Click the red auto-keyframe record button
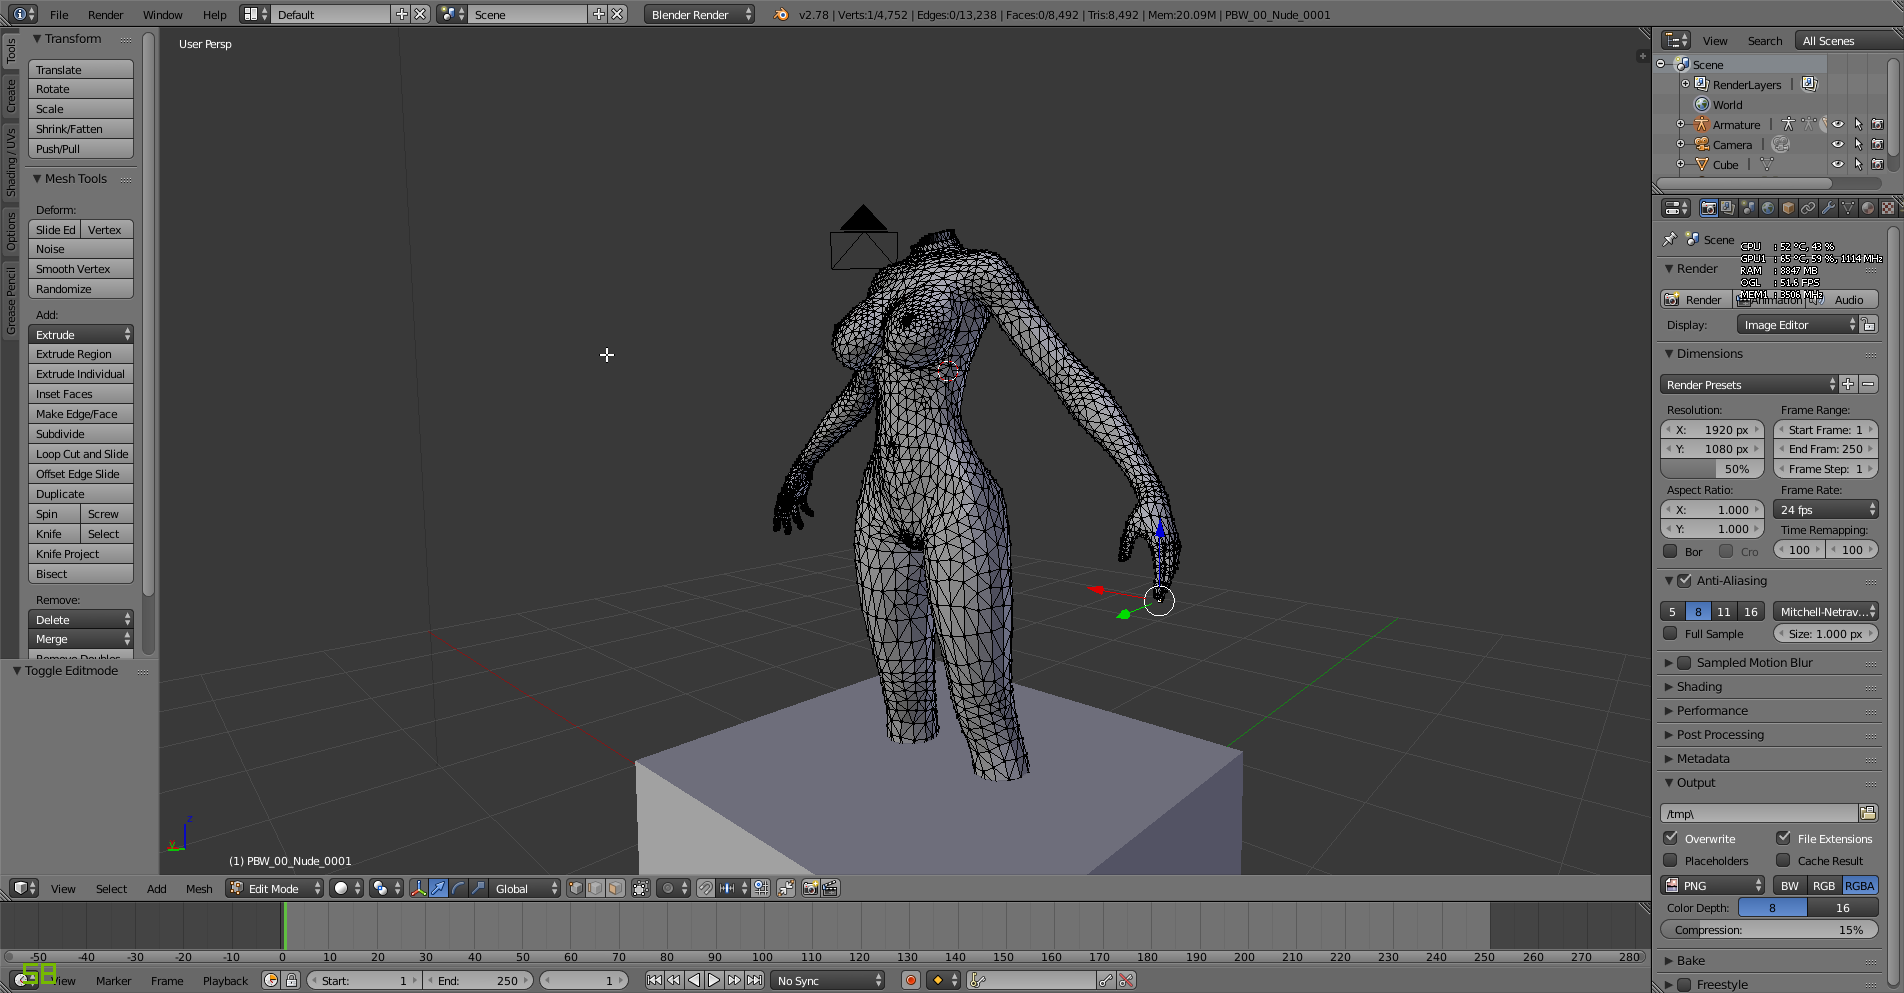 (x=910, y=980)
